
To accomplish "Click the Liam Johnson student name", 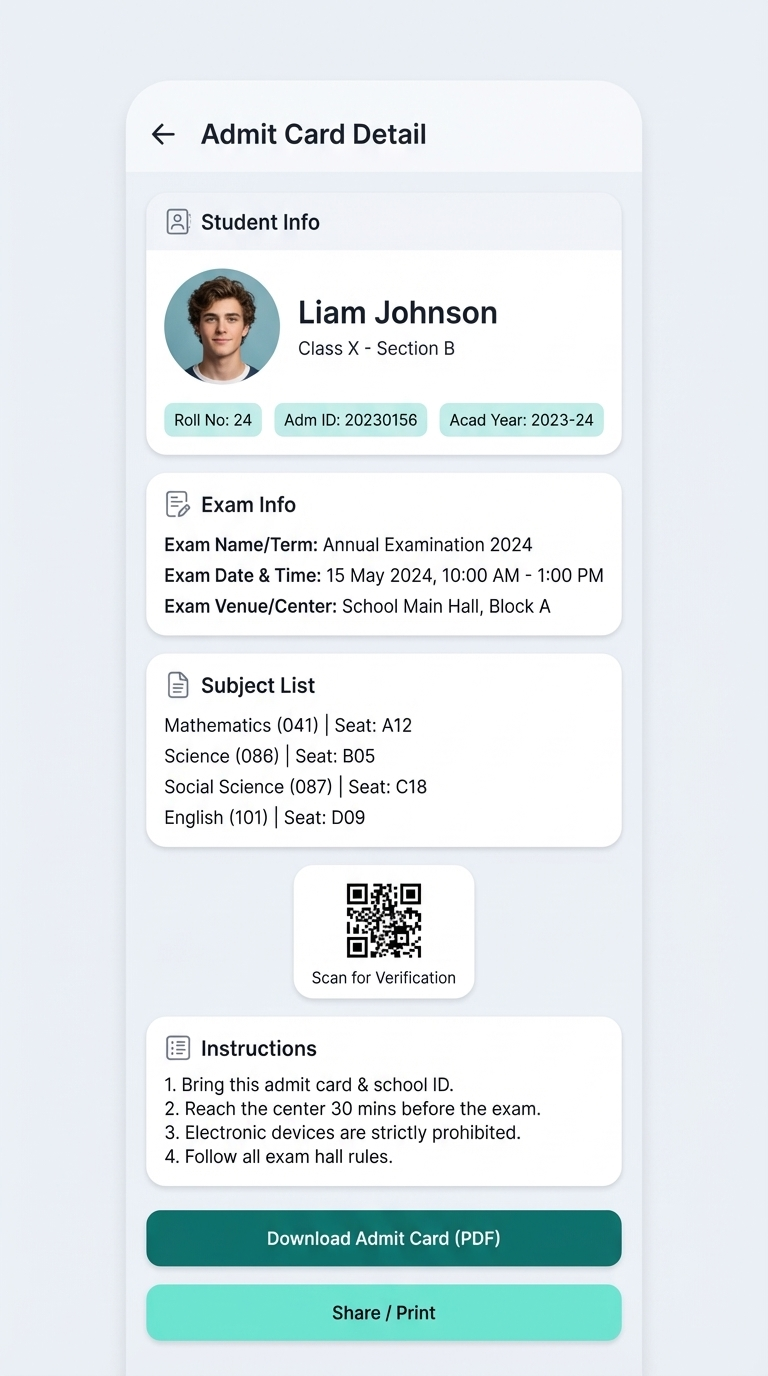I will tap(397, 313).
